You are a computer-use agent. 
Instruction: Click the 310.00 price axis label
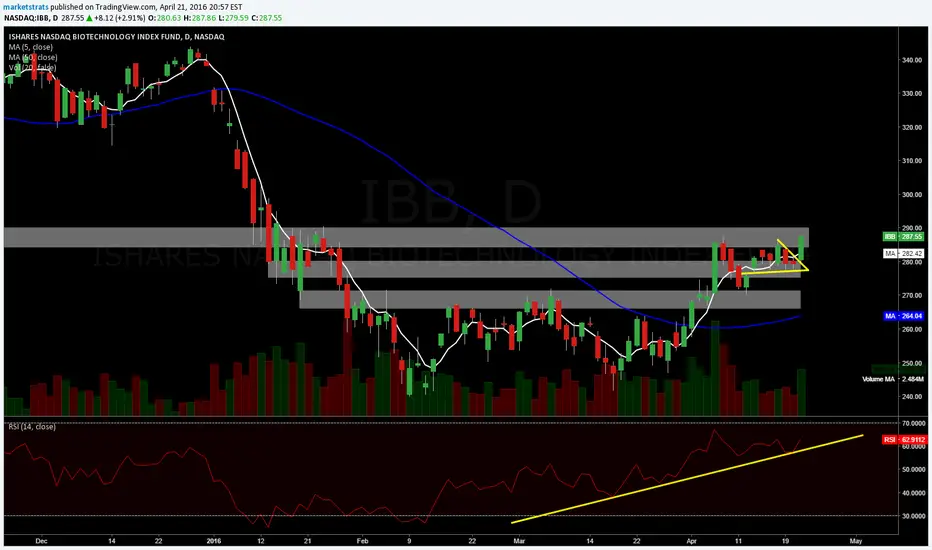(912, 161)
